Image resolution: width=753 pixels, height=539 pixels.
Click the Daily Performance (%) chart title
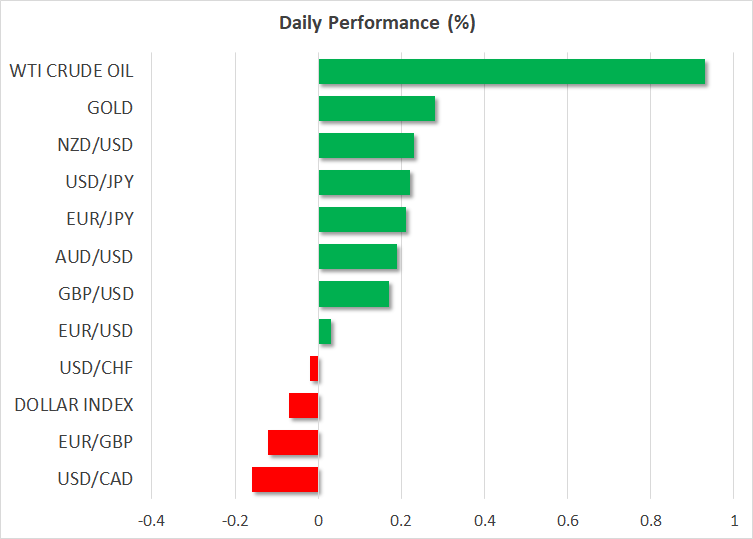point(376,22)
